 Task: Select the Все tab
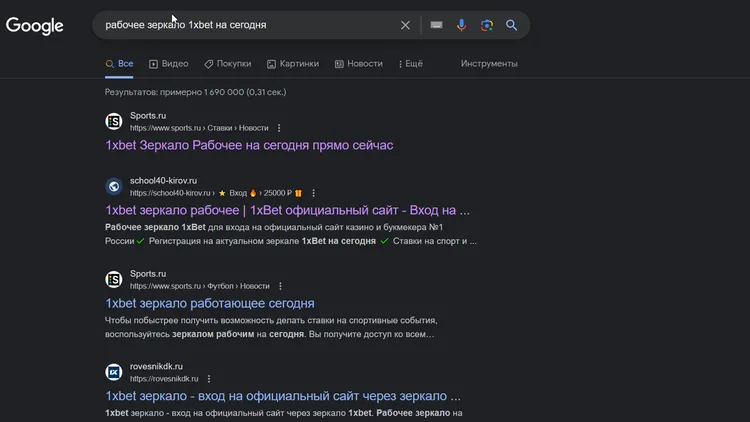coord(120,64)
